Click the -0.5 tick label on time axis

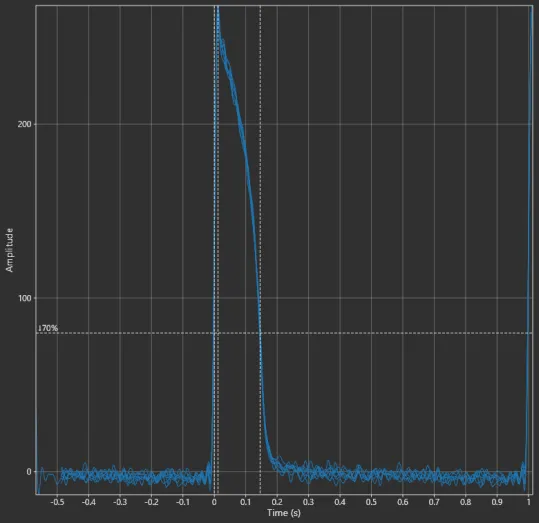[57, 502]
